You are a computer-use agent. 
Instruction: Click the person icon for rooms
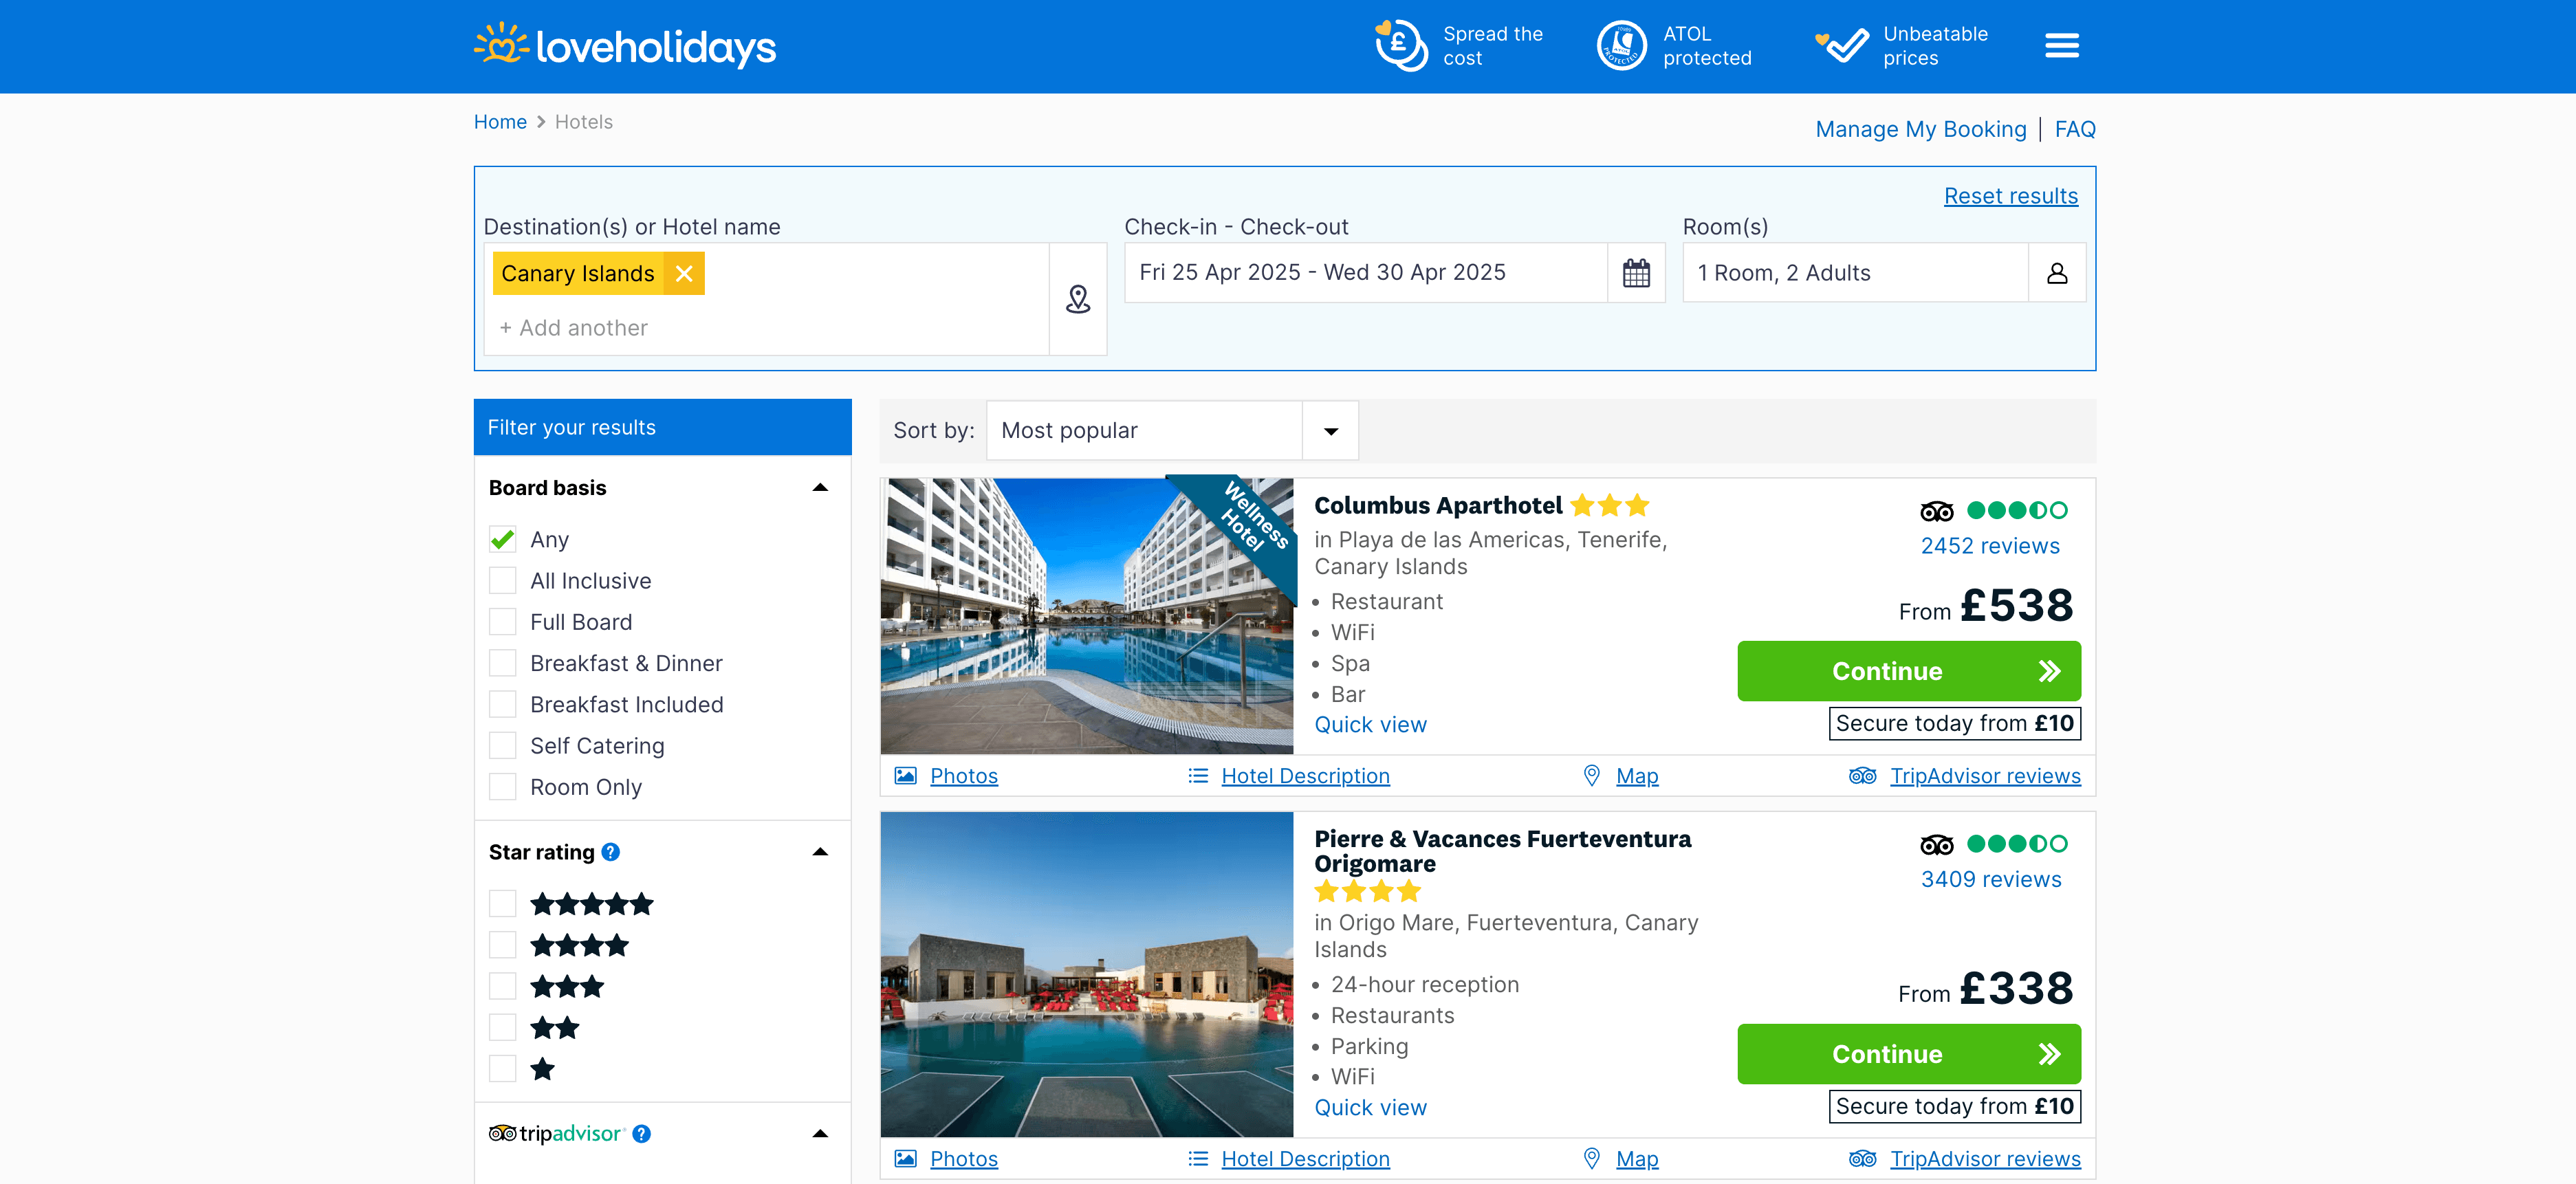(2056, 273)
